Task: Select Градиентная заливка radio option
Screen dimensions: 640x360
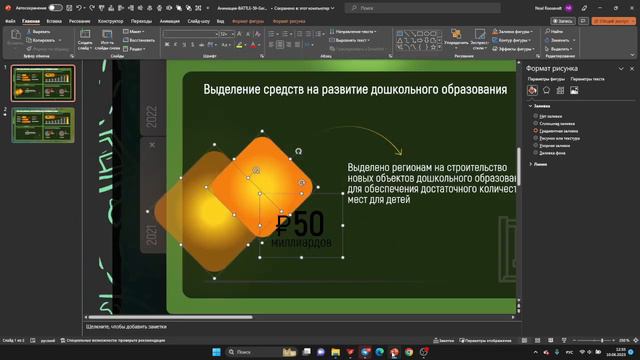Action: (x=556, y=131)
